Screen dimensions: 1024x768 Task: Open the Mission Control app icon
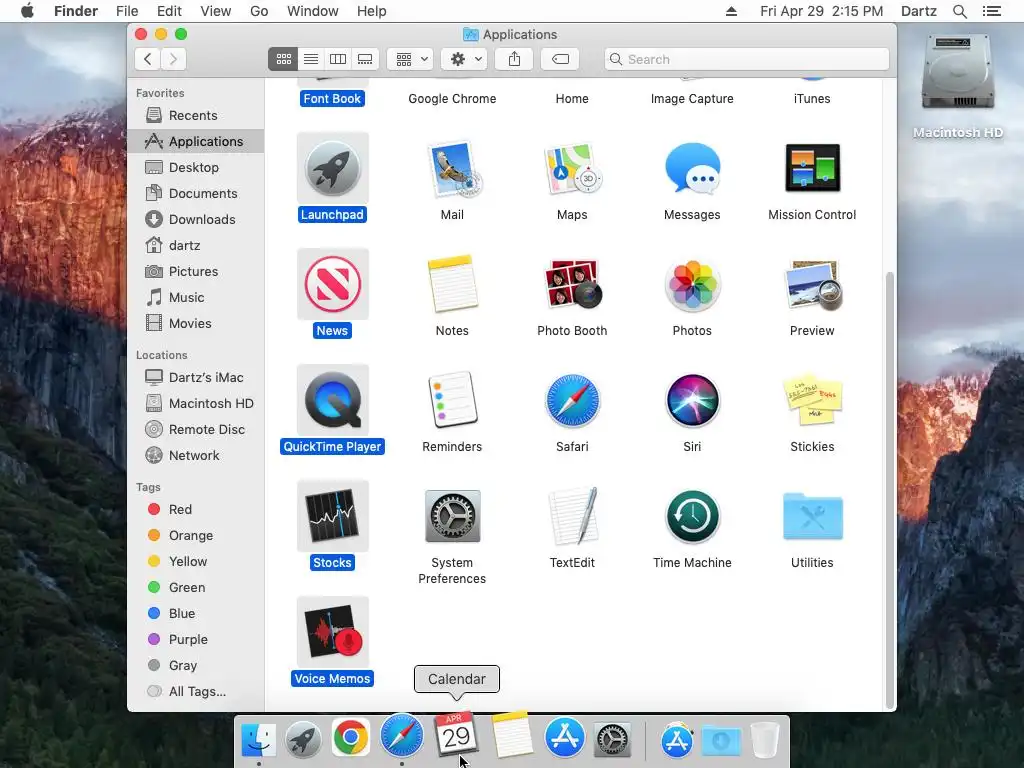(x=812, y=168)
